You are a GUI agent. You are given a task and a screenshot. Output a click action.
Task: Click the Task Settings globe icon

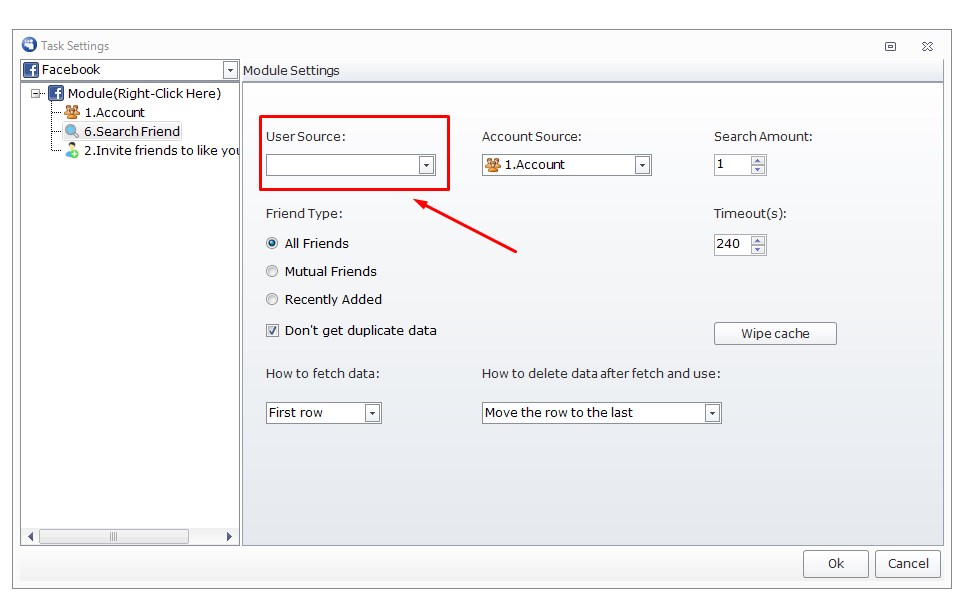[29, 45]
